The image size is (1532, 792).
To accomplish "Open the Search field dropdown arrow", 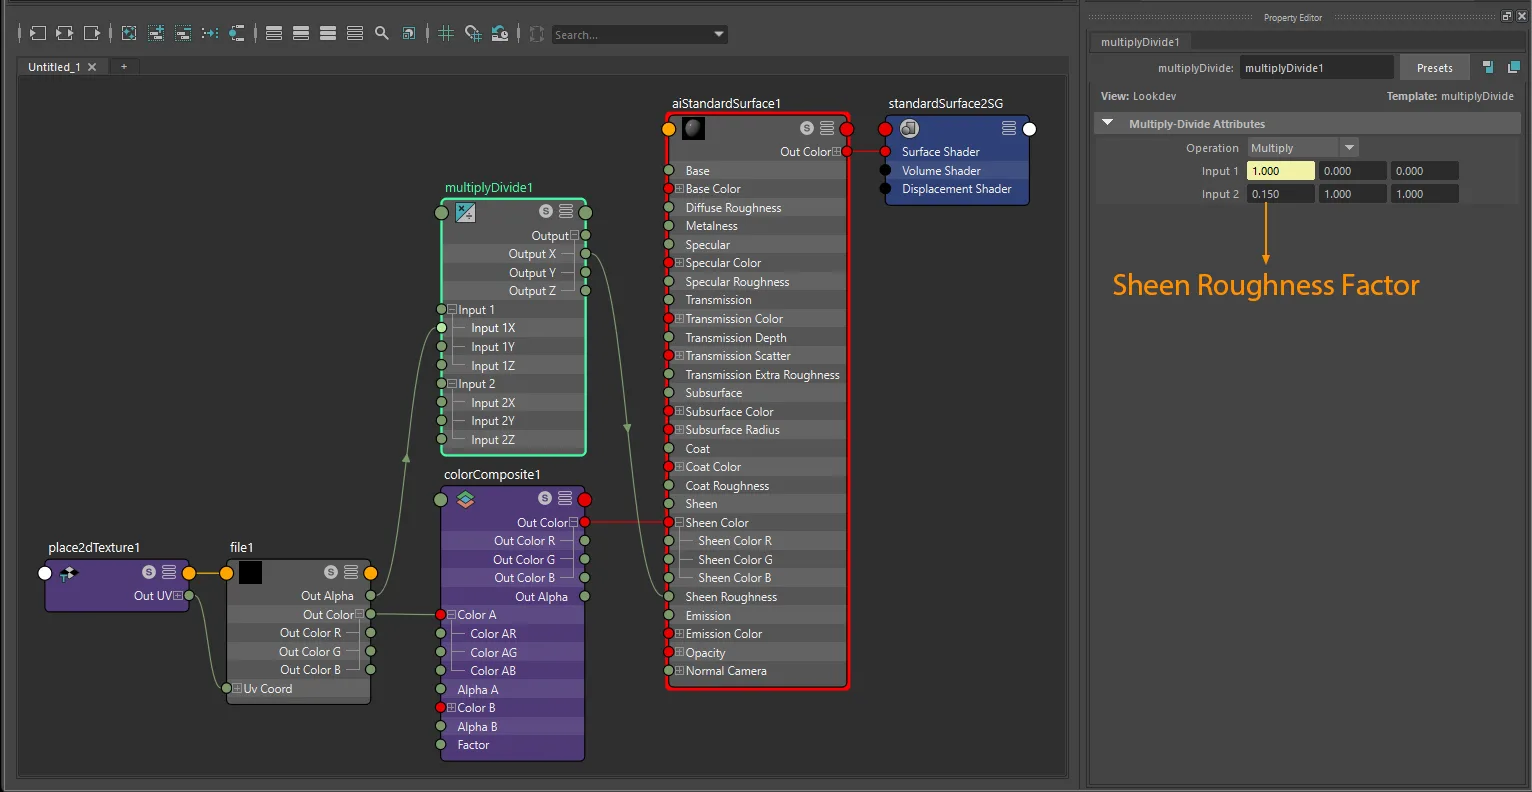I will tap(719, 34).
